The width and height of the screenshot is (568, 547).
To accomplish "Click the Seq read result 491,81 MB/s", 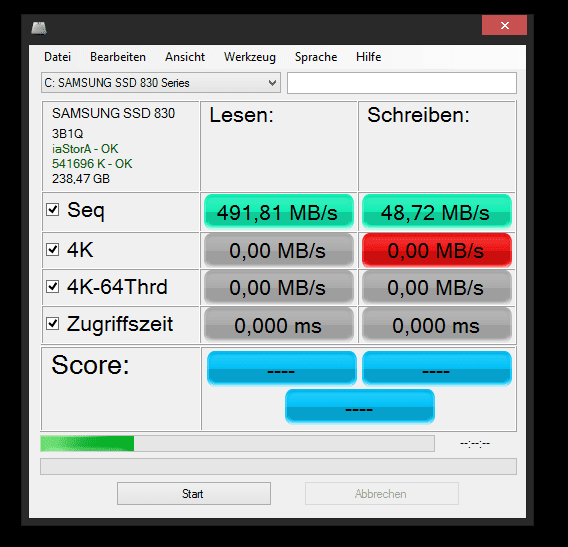I will [279, 212].
